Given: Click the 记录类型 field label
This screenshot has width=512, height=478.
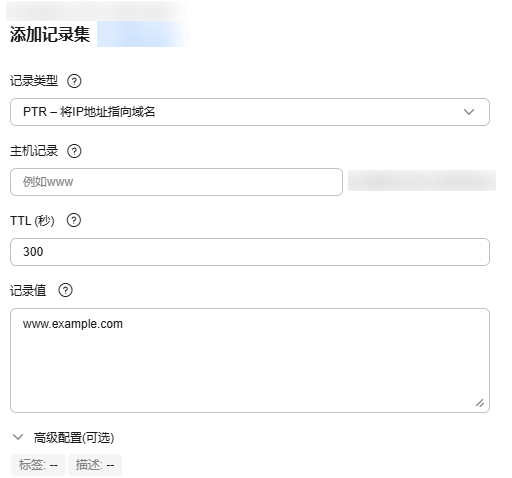Looking at the screenshot, I should [x=34, y=81].
